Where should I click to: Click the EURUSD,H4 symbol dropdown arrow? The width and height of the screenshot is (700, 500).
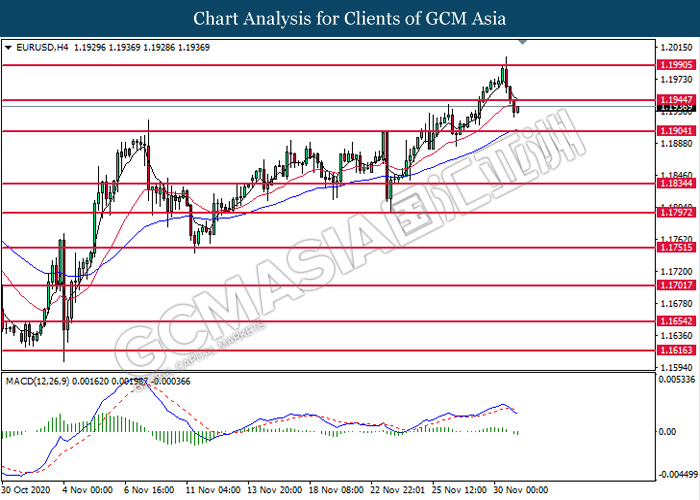point(8,47)
